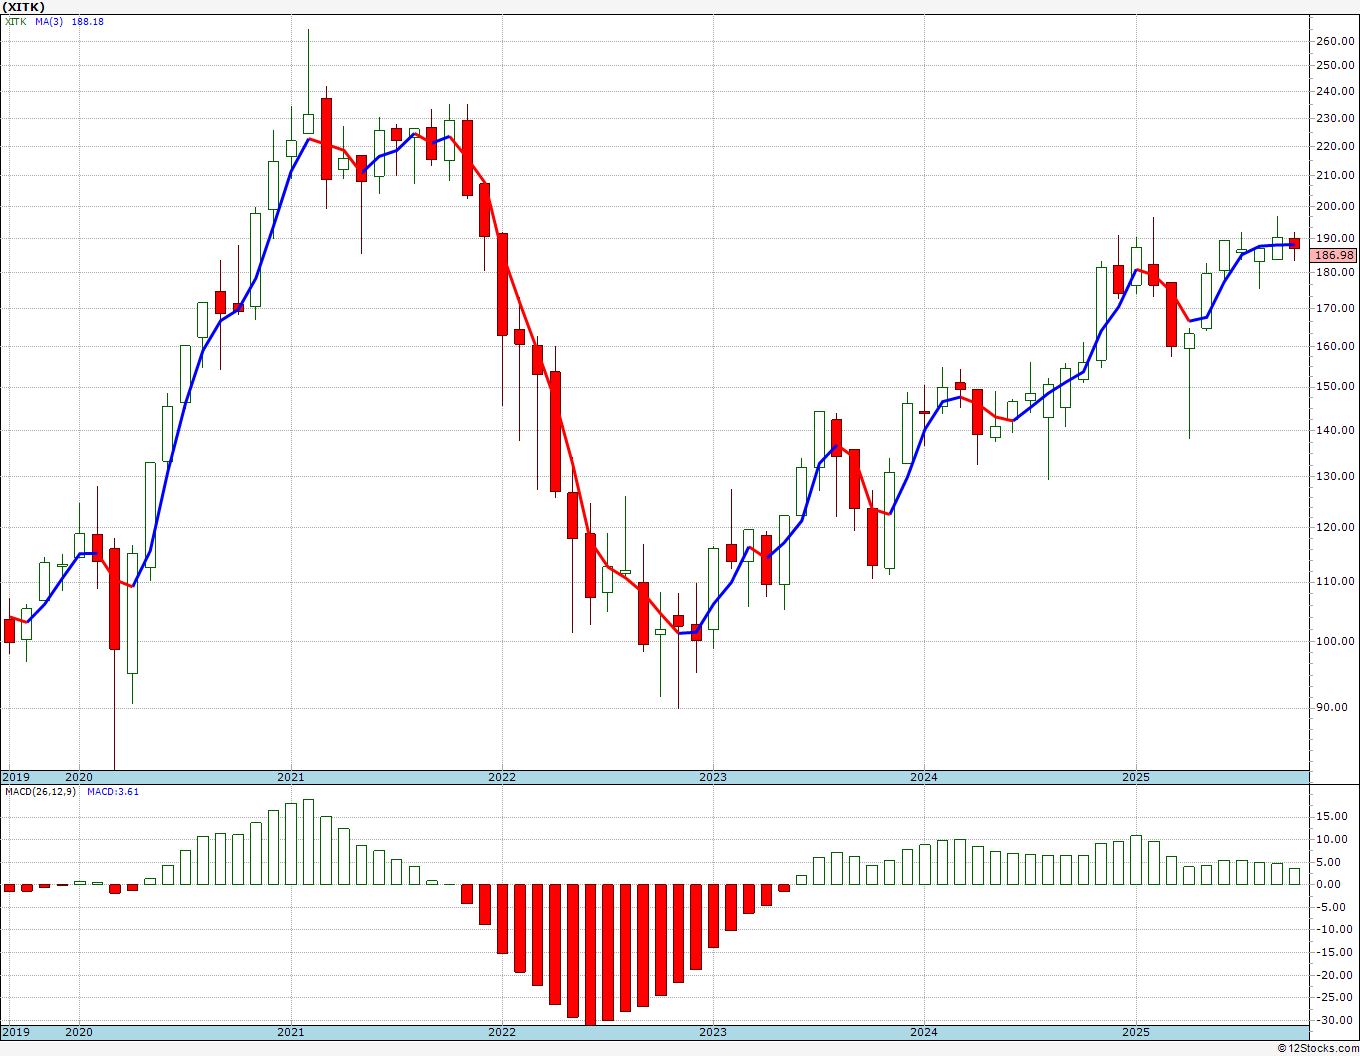Select the -25.00 MACD axis label
1360x1056 pixels.
point(1336,998)
